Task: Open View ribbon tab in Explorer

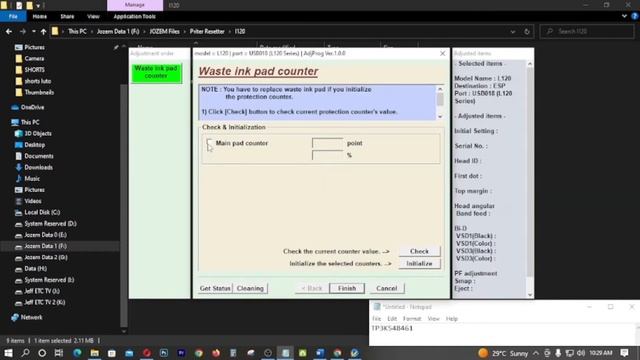Action: coord(93,16)
